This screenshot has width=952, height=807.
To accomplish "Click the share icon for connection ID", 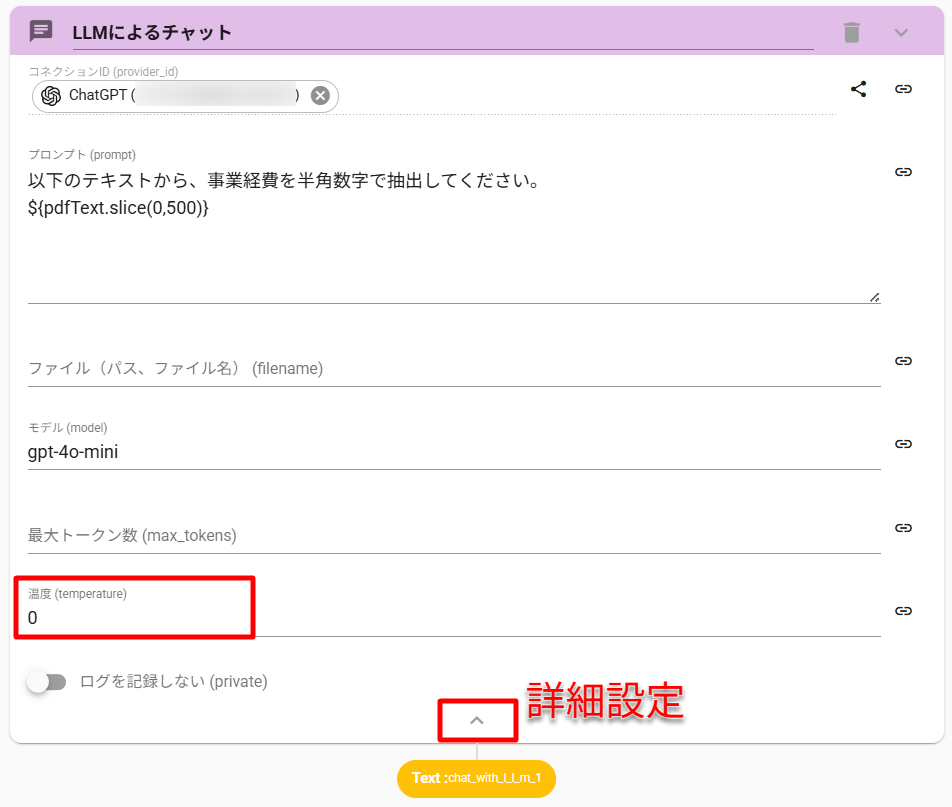I will pos(858,89).
